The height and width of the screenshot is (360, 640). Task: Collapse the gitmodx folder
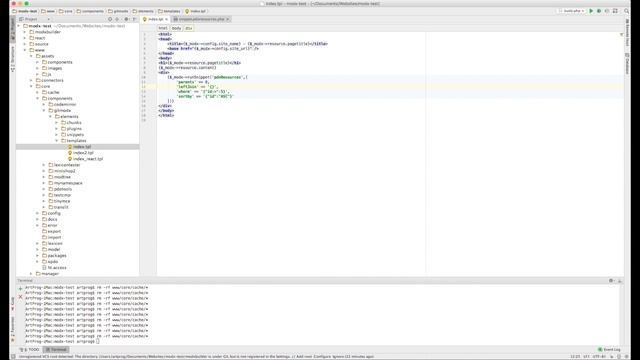pyautogui.click(x=44, y=111)
